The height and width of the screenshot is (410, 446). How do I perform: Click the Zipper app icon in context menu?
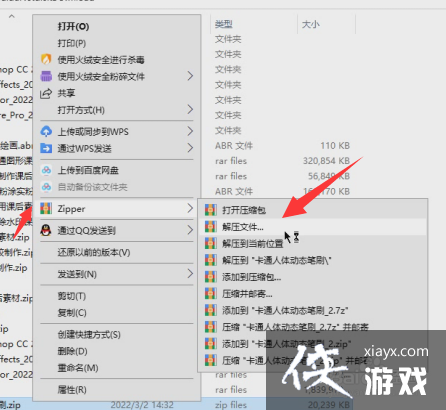(x=46, y=209)
